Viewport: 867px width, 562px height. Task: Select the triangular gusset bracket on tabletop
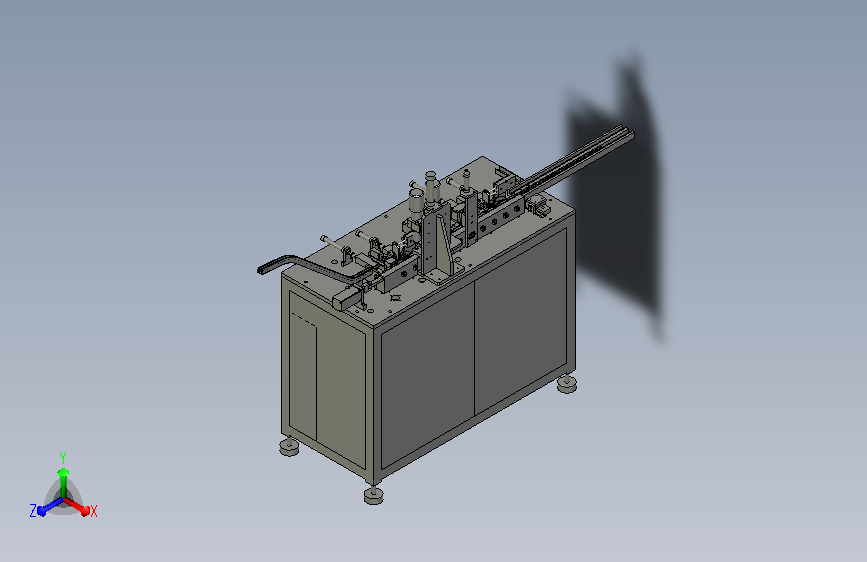441,247
